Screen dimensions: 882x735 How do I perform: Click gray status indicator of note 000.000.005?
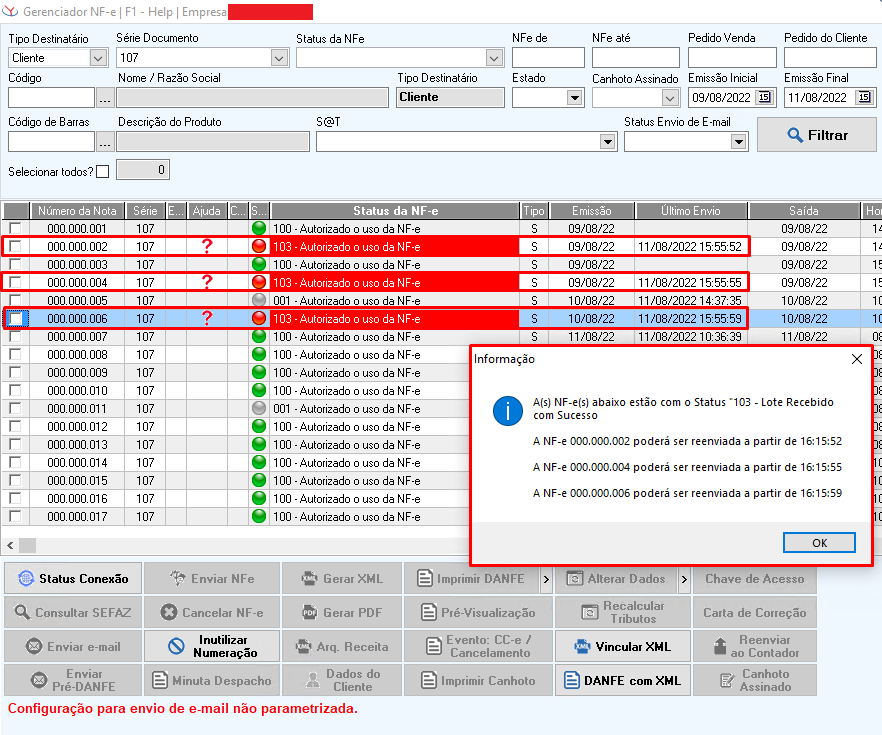259,301
